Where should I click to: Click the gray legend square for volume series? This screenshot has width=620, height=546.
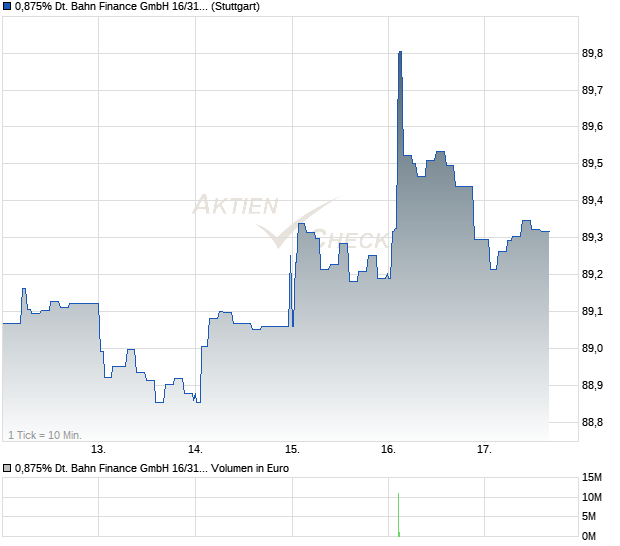click(x=7, y=468)
